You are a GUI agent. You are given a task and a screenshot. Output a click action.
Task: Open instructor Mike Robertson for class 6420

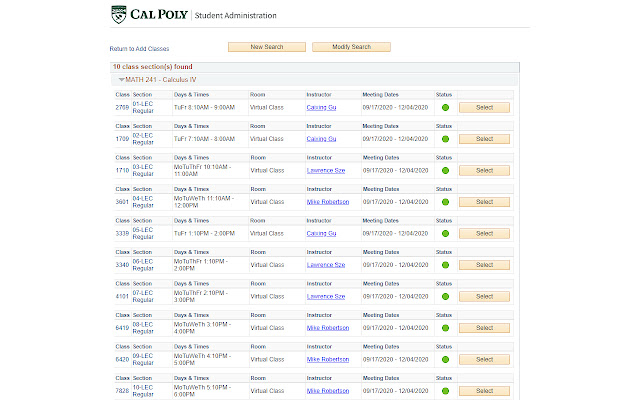(328, 360)
